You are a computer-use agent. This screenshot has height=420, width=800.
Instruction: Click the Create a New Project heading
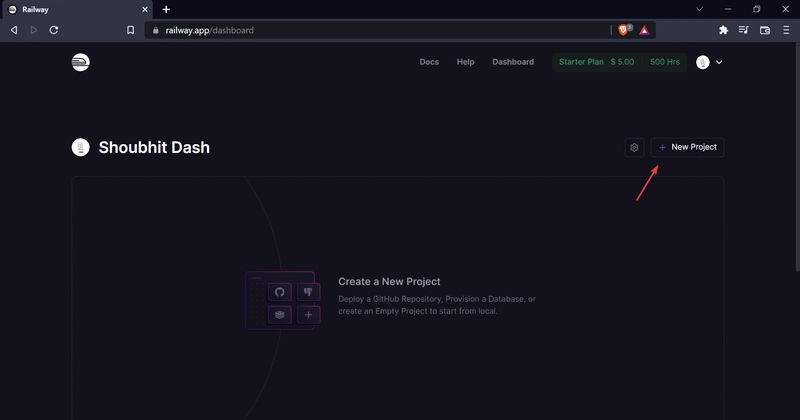click(389, 282)
